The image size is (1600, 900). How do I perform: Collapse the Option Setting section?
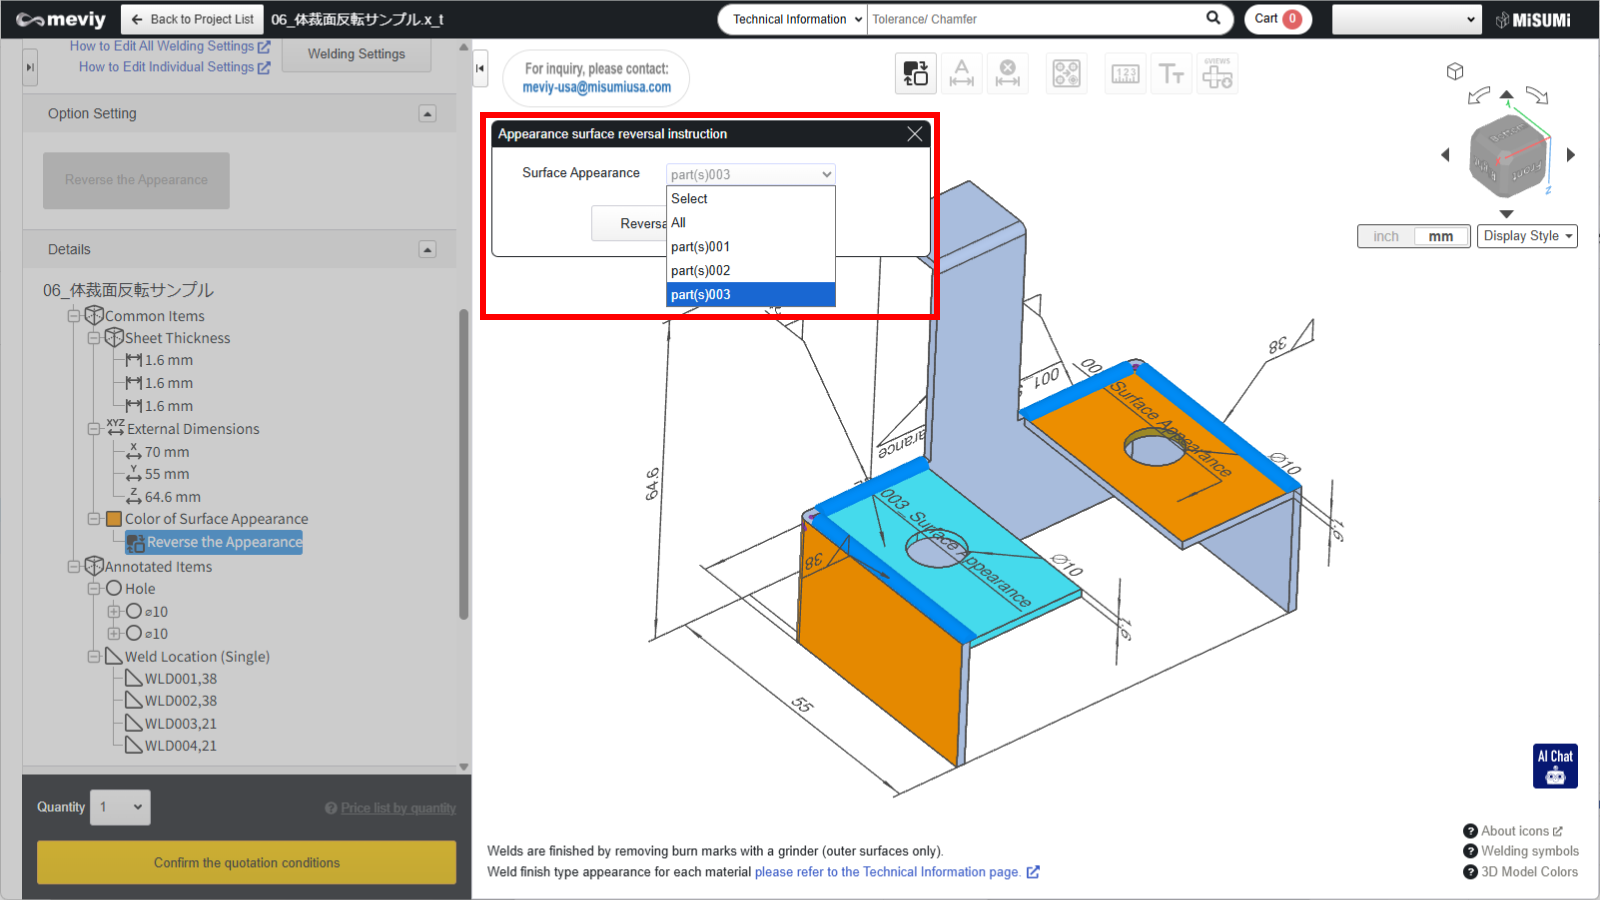pyautogui.click(x=427, y=114)
